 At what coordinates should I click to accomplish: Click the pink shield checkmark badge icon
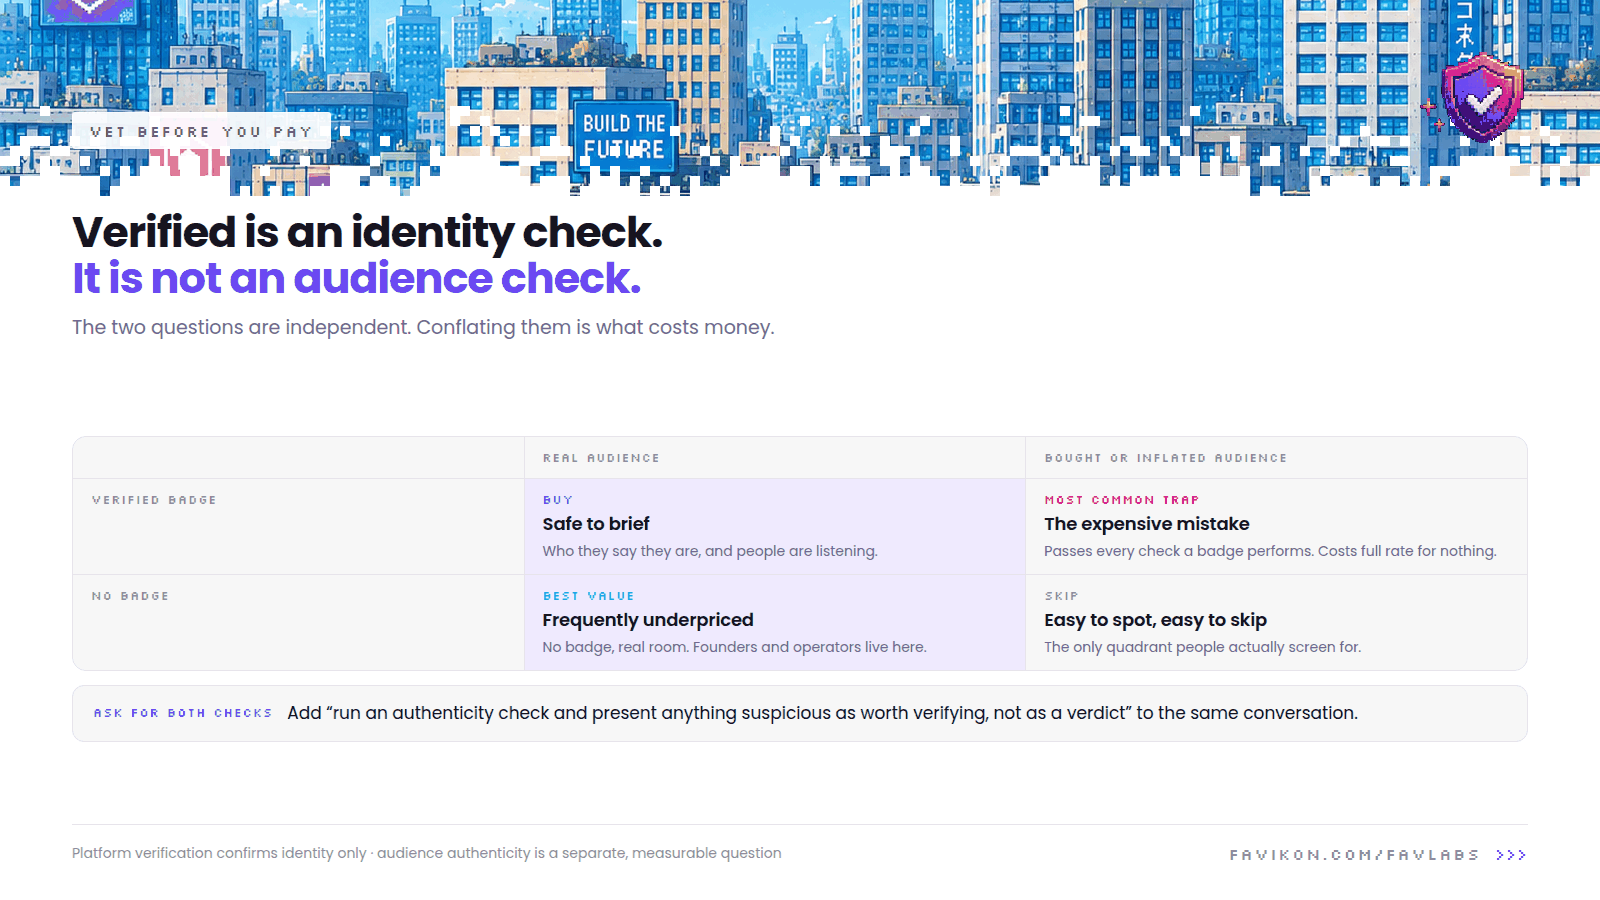point(1482,97)
